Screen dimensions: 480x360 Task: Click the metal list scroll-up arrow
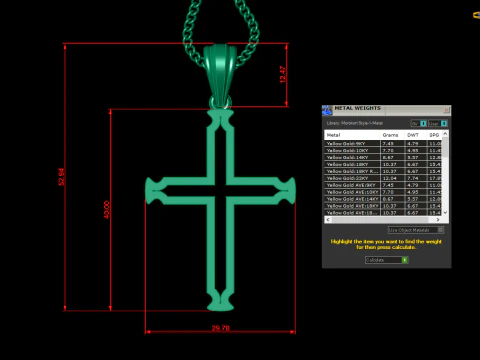[x=445, y=134]
